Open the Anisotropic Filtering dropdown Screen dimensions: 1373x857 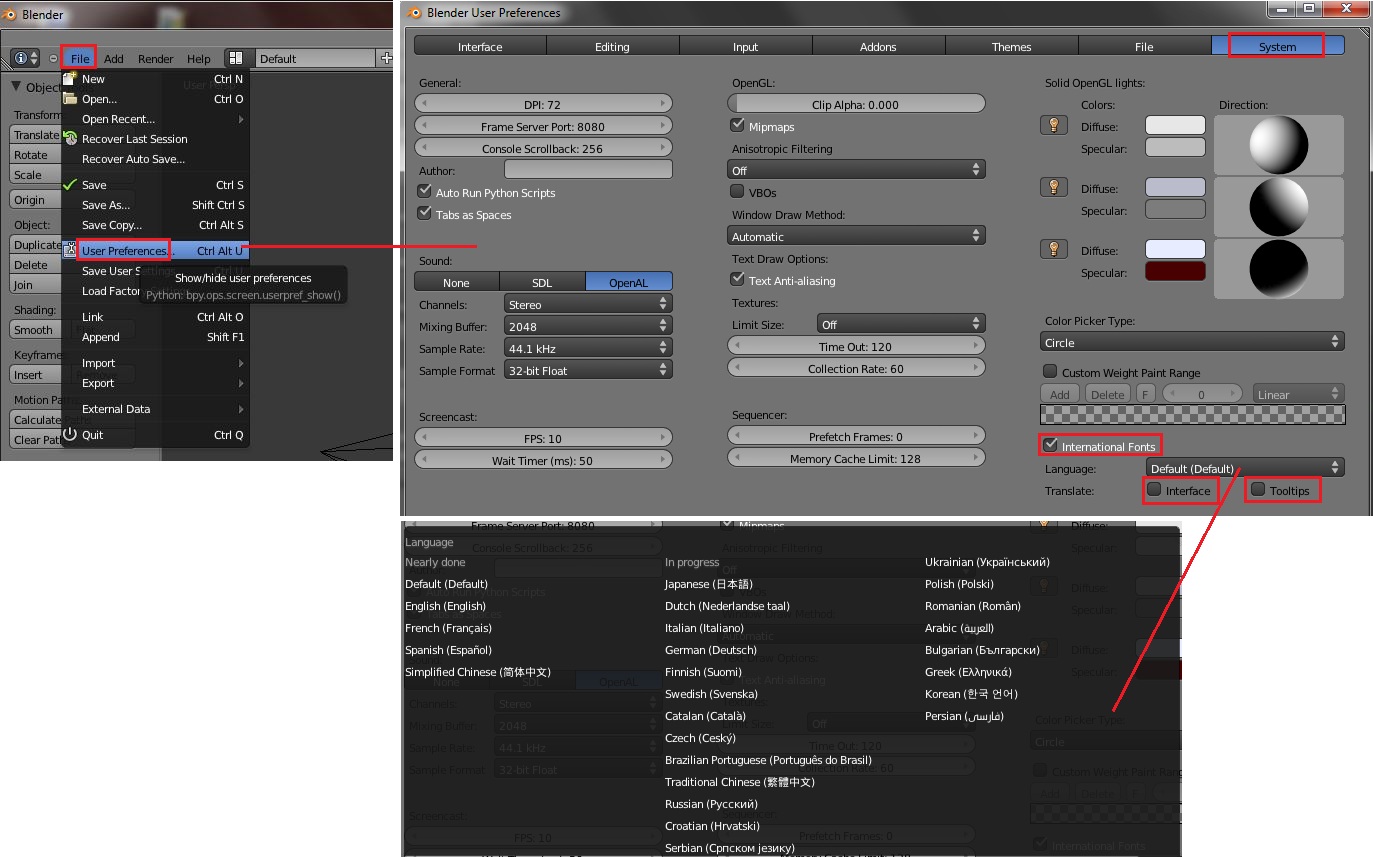pyautogui.click(x=858, y=170)
